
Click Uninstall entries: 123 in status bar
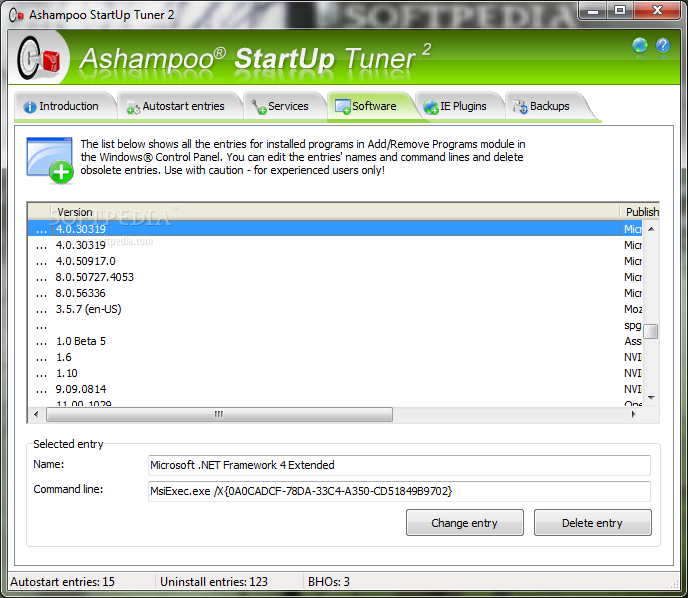coord(214,582)
